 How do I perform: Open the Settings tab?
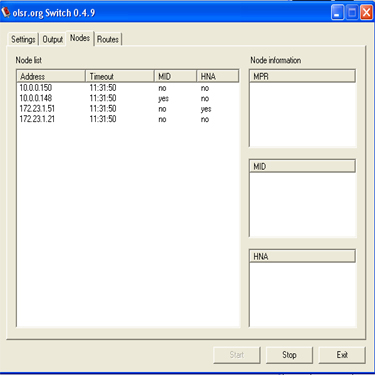tap(23, 39)
